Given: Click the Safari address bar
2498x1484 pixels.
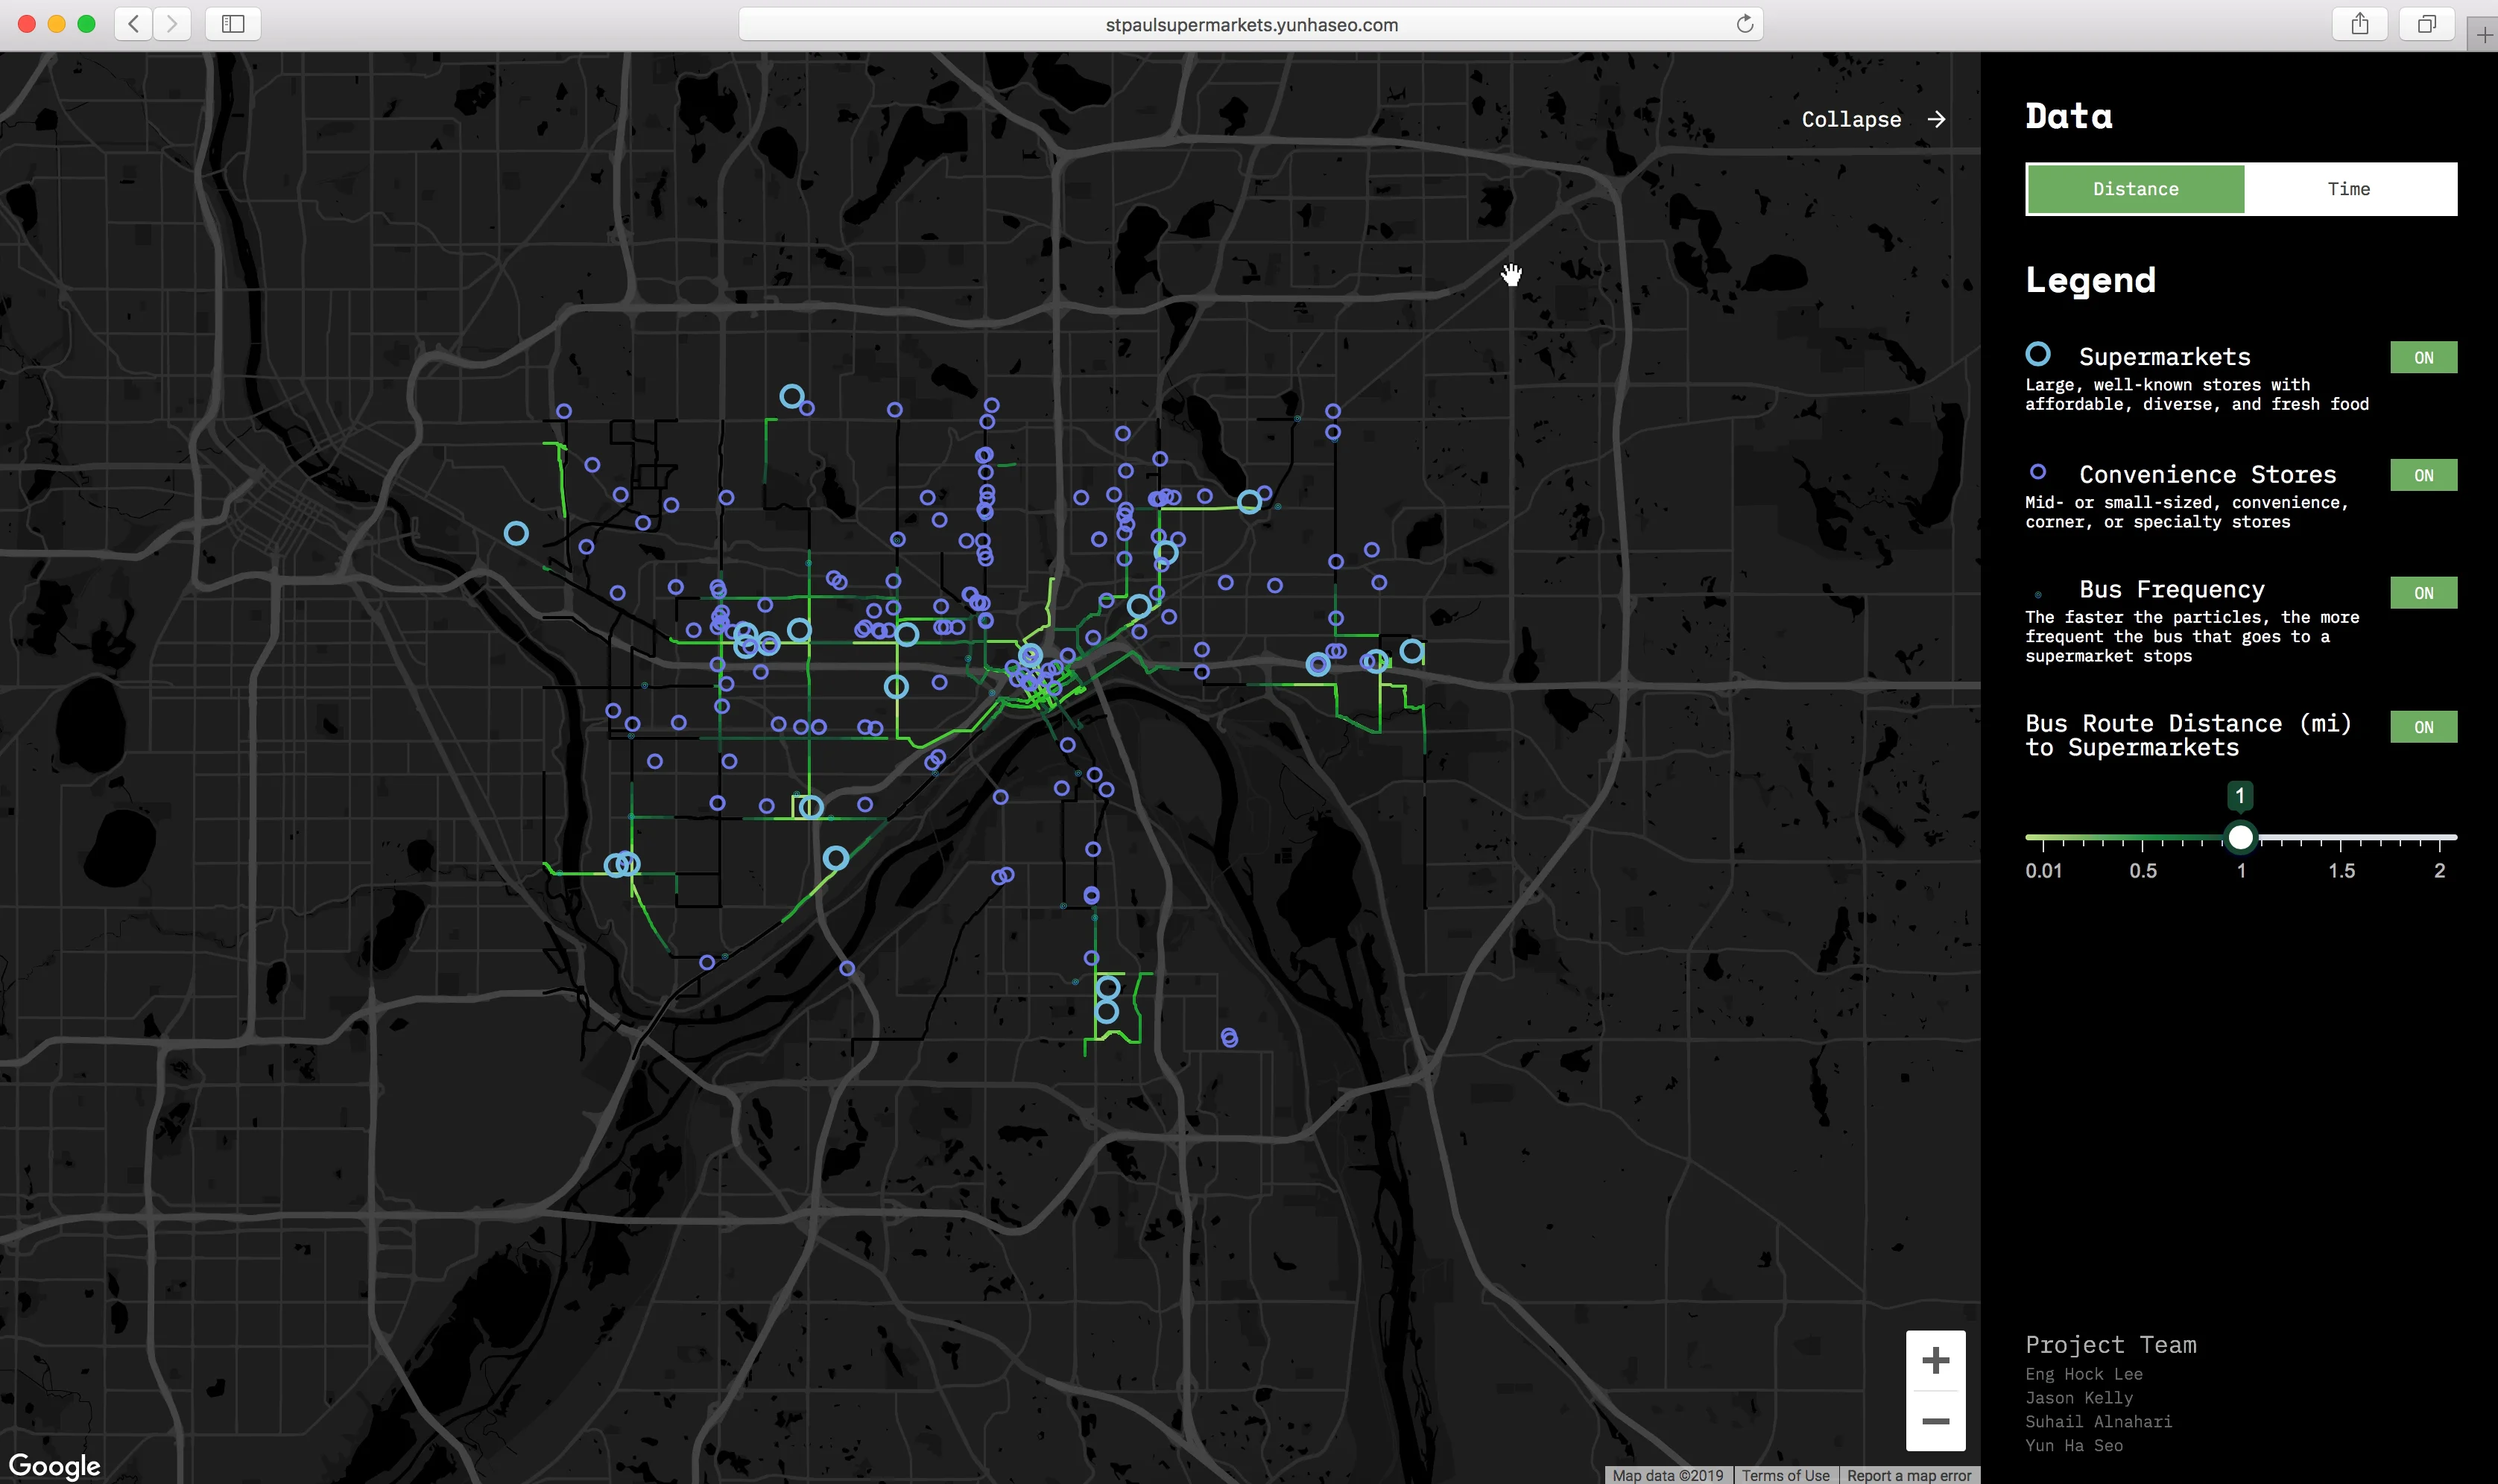Looking at the screenshot, I should pyautogui.click(x=1250, y=24).
